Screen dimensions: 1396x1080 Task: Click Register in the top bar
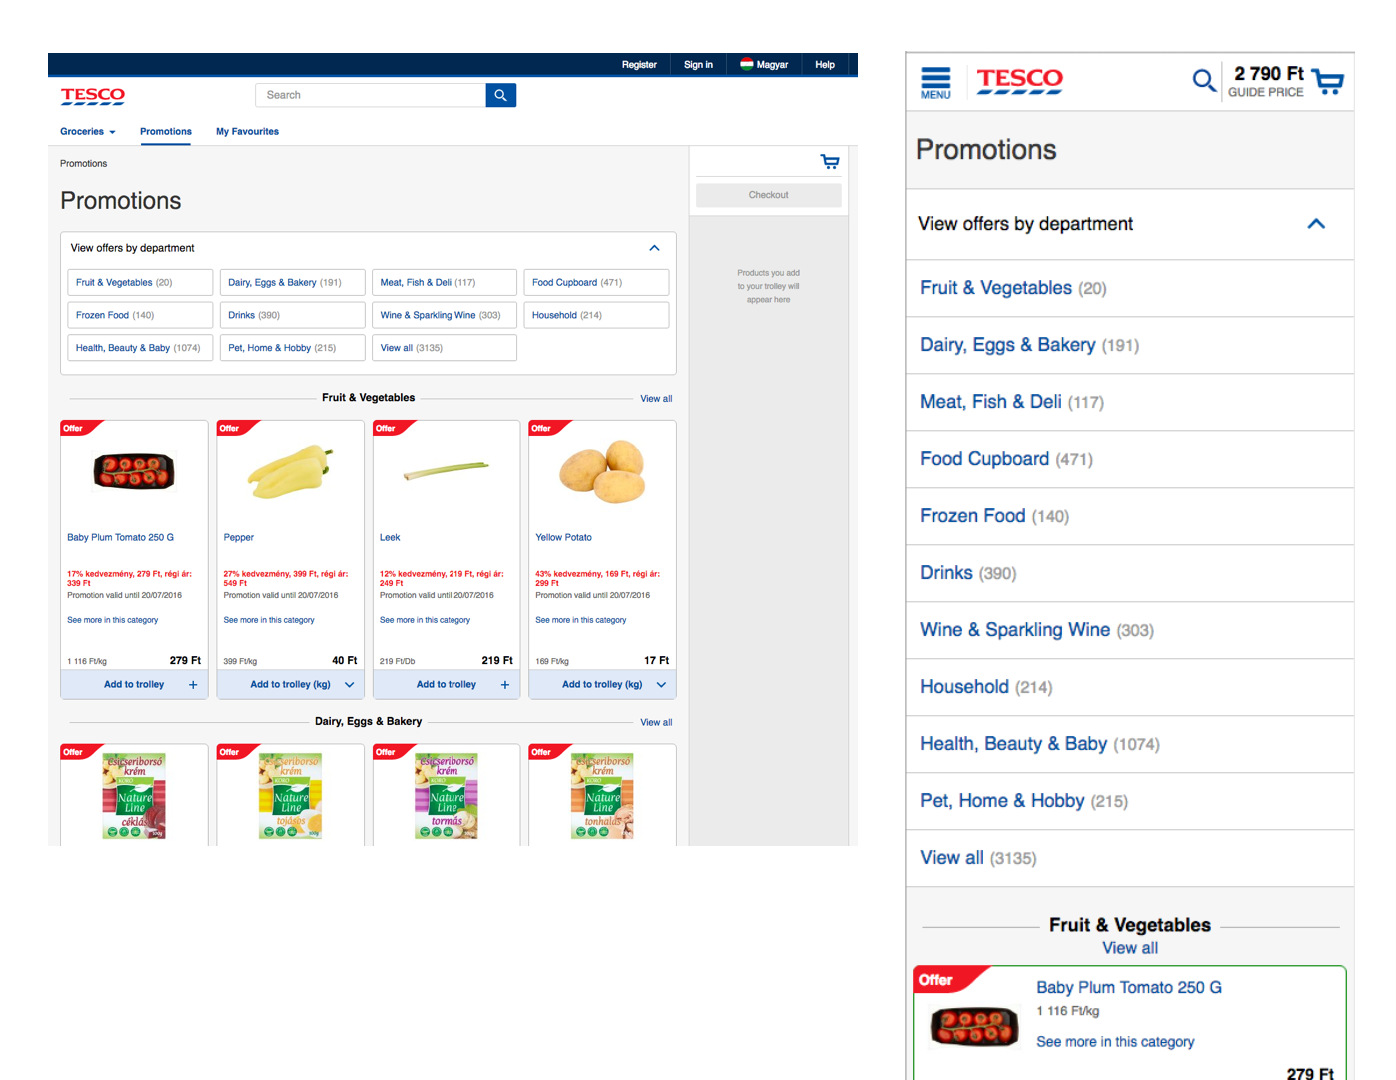click(639, 65)
